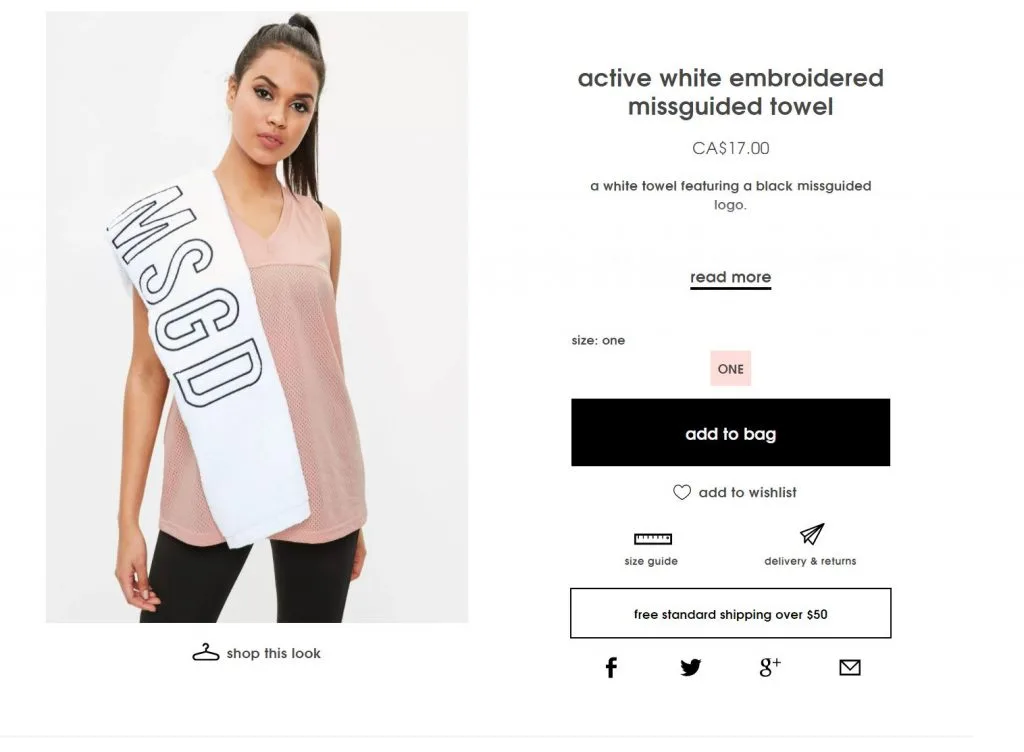Click the CA$17.00 price
Viewport: 1024px width, 752px height.
coord(730,149)
